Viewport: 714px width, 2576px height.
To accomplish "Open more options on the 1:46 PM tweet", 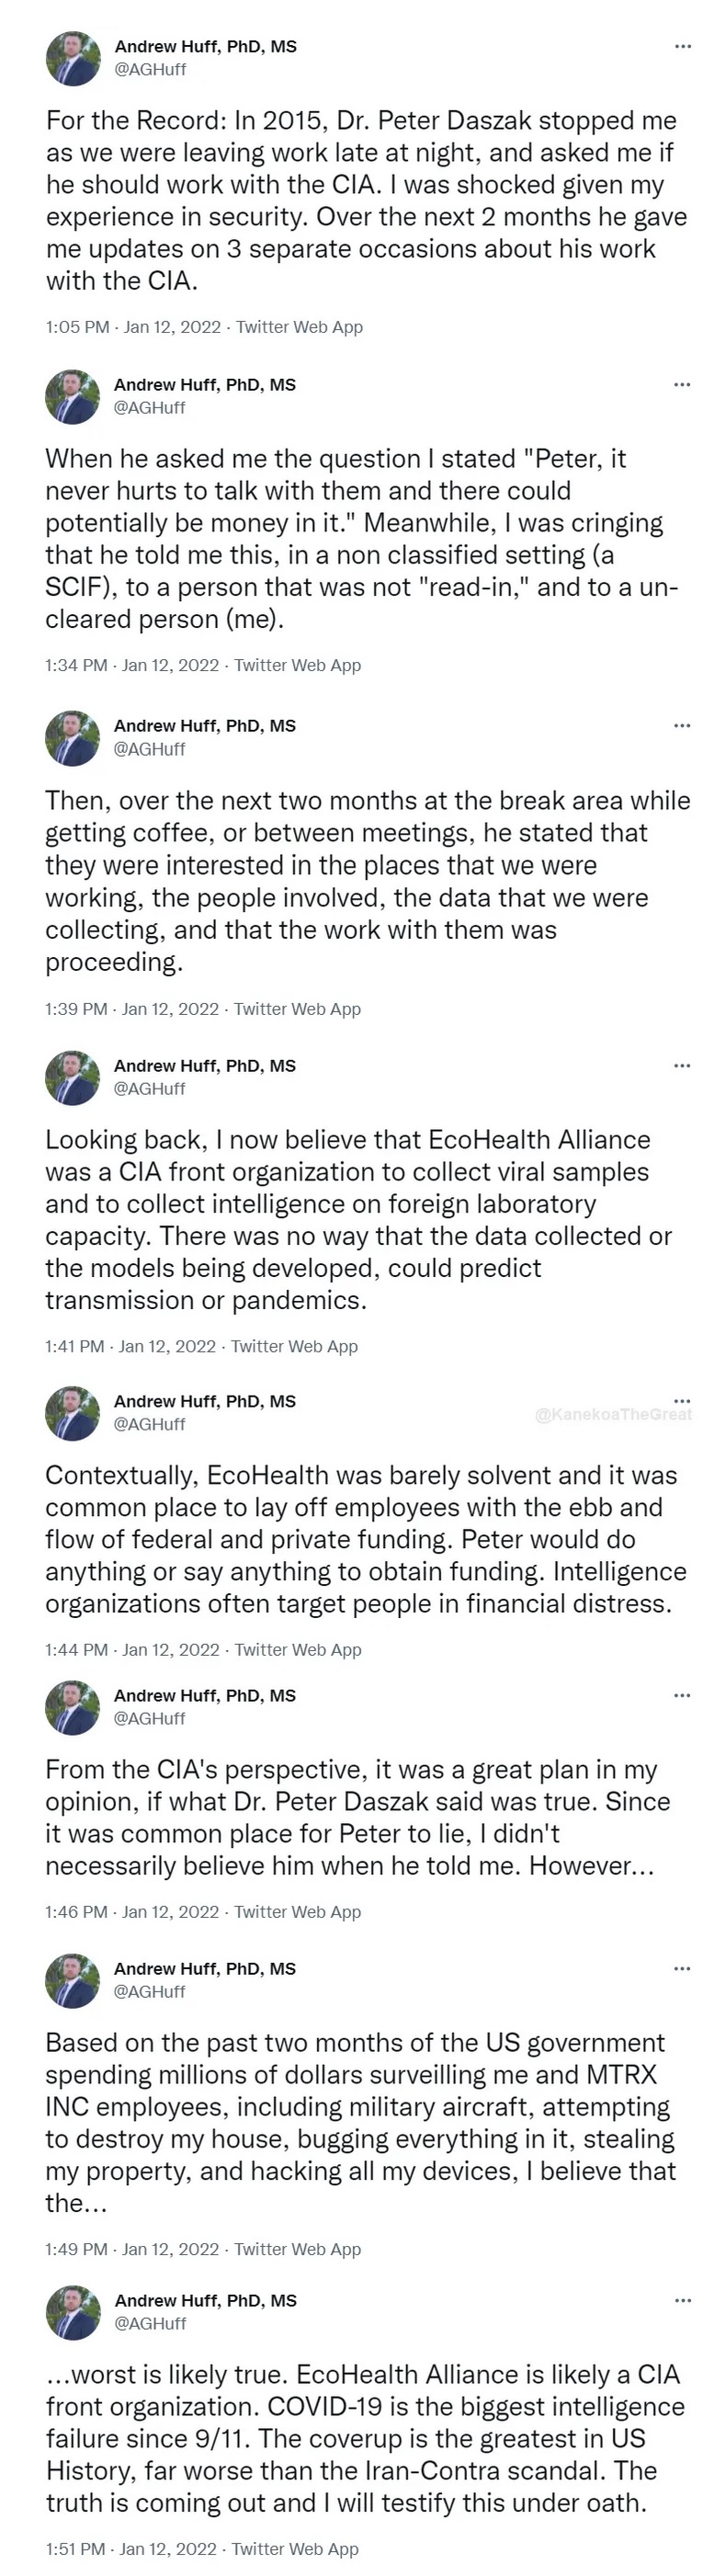I will [682, 1695].
